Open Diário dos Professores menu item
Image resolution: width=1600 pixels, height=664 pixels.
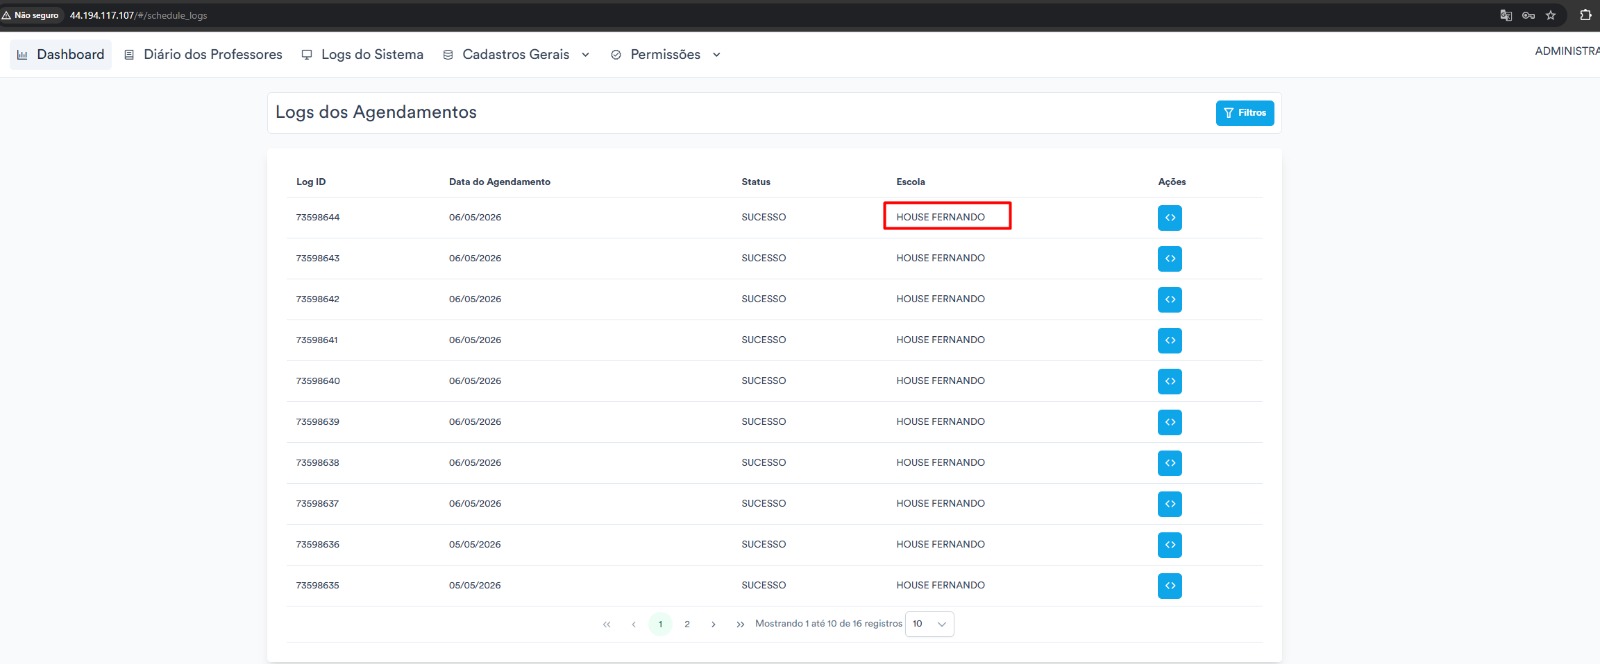point(203,55)
